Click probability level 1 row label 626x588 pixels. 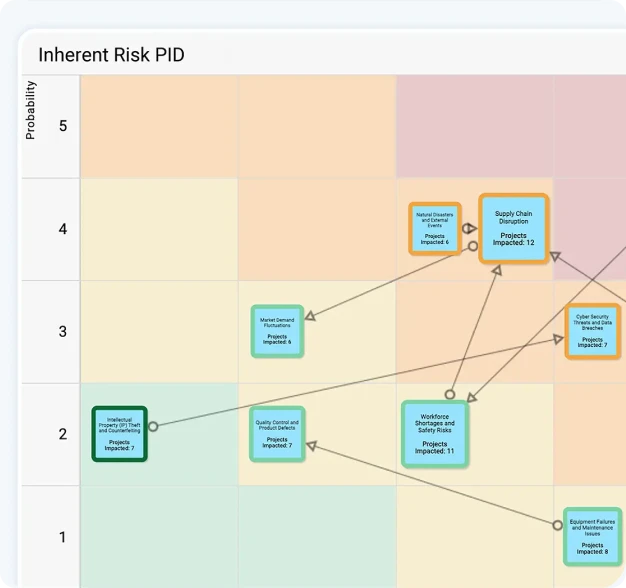click(62, 537)
